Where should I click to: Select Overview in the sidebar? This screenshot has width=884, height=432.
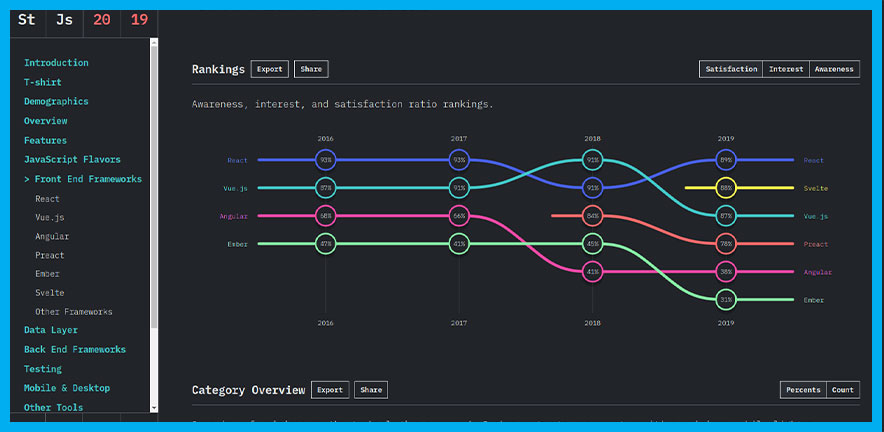point(45,121)
